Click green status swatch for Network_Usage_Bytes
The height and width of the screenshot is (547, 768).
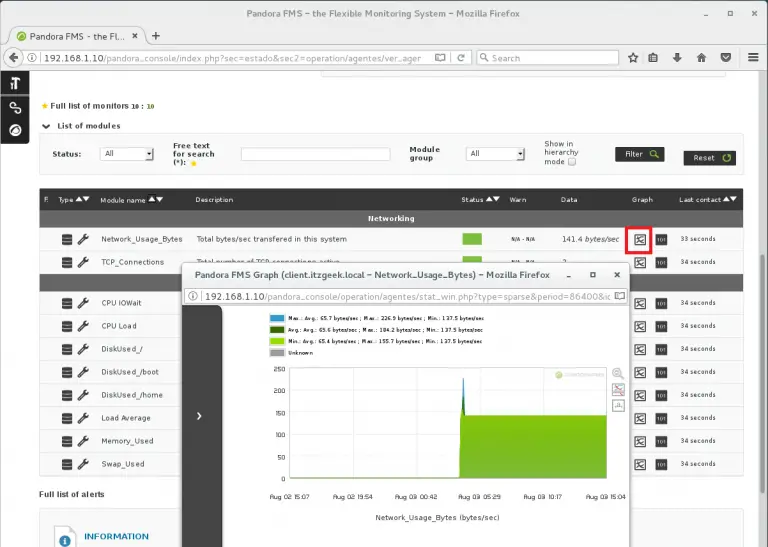click(x=472, y=240)
